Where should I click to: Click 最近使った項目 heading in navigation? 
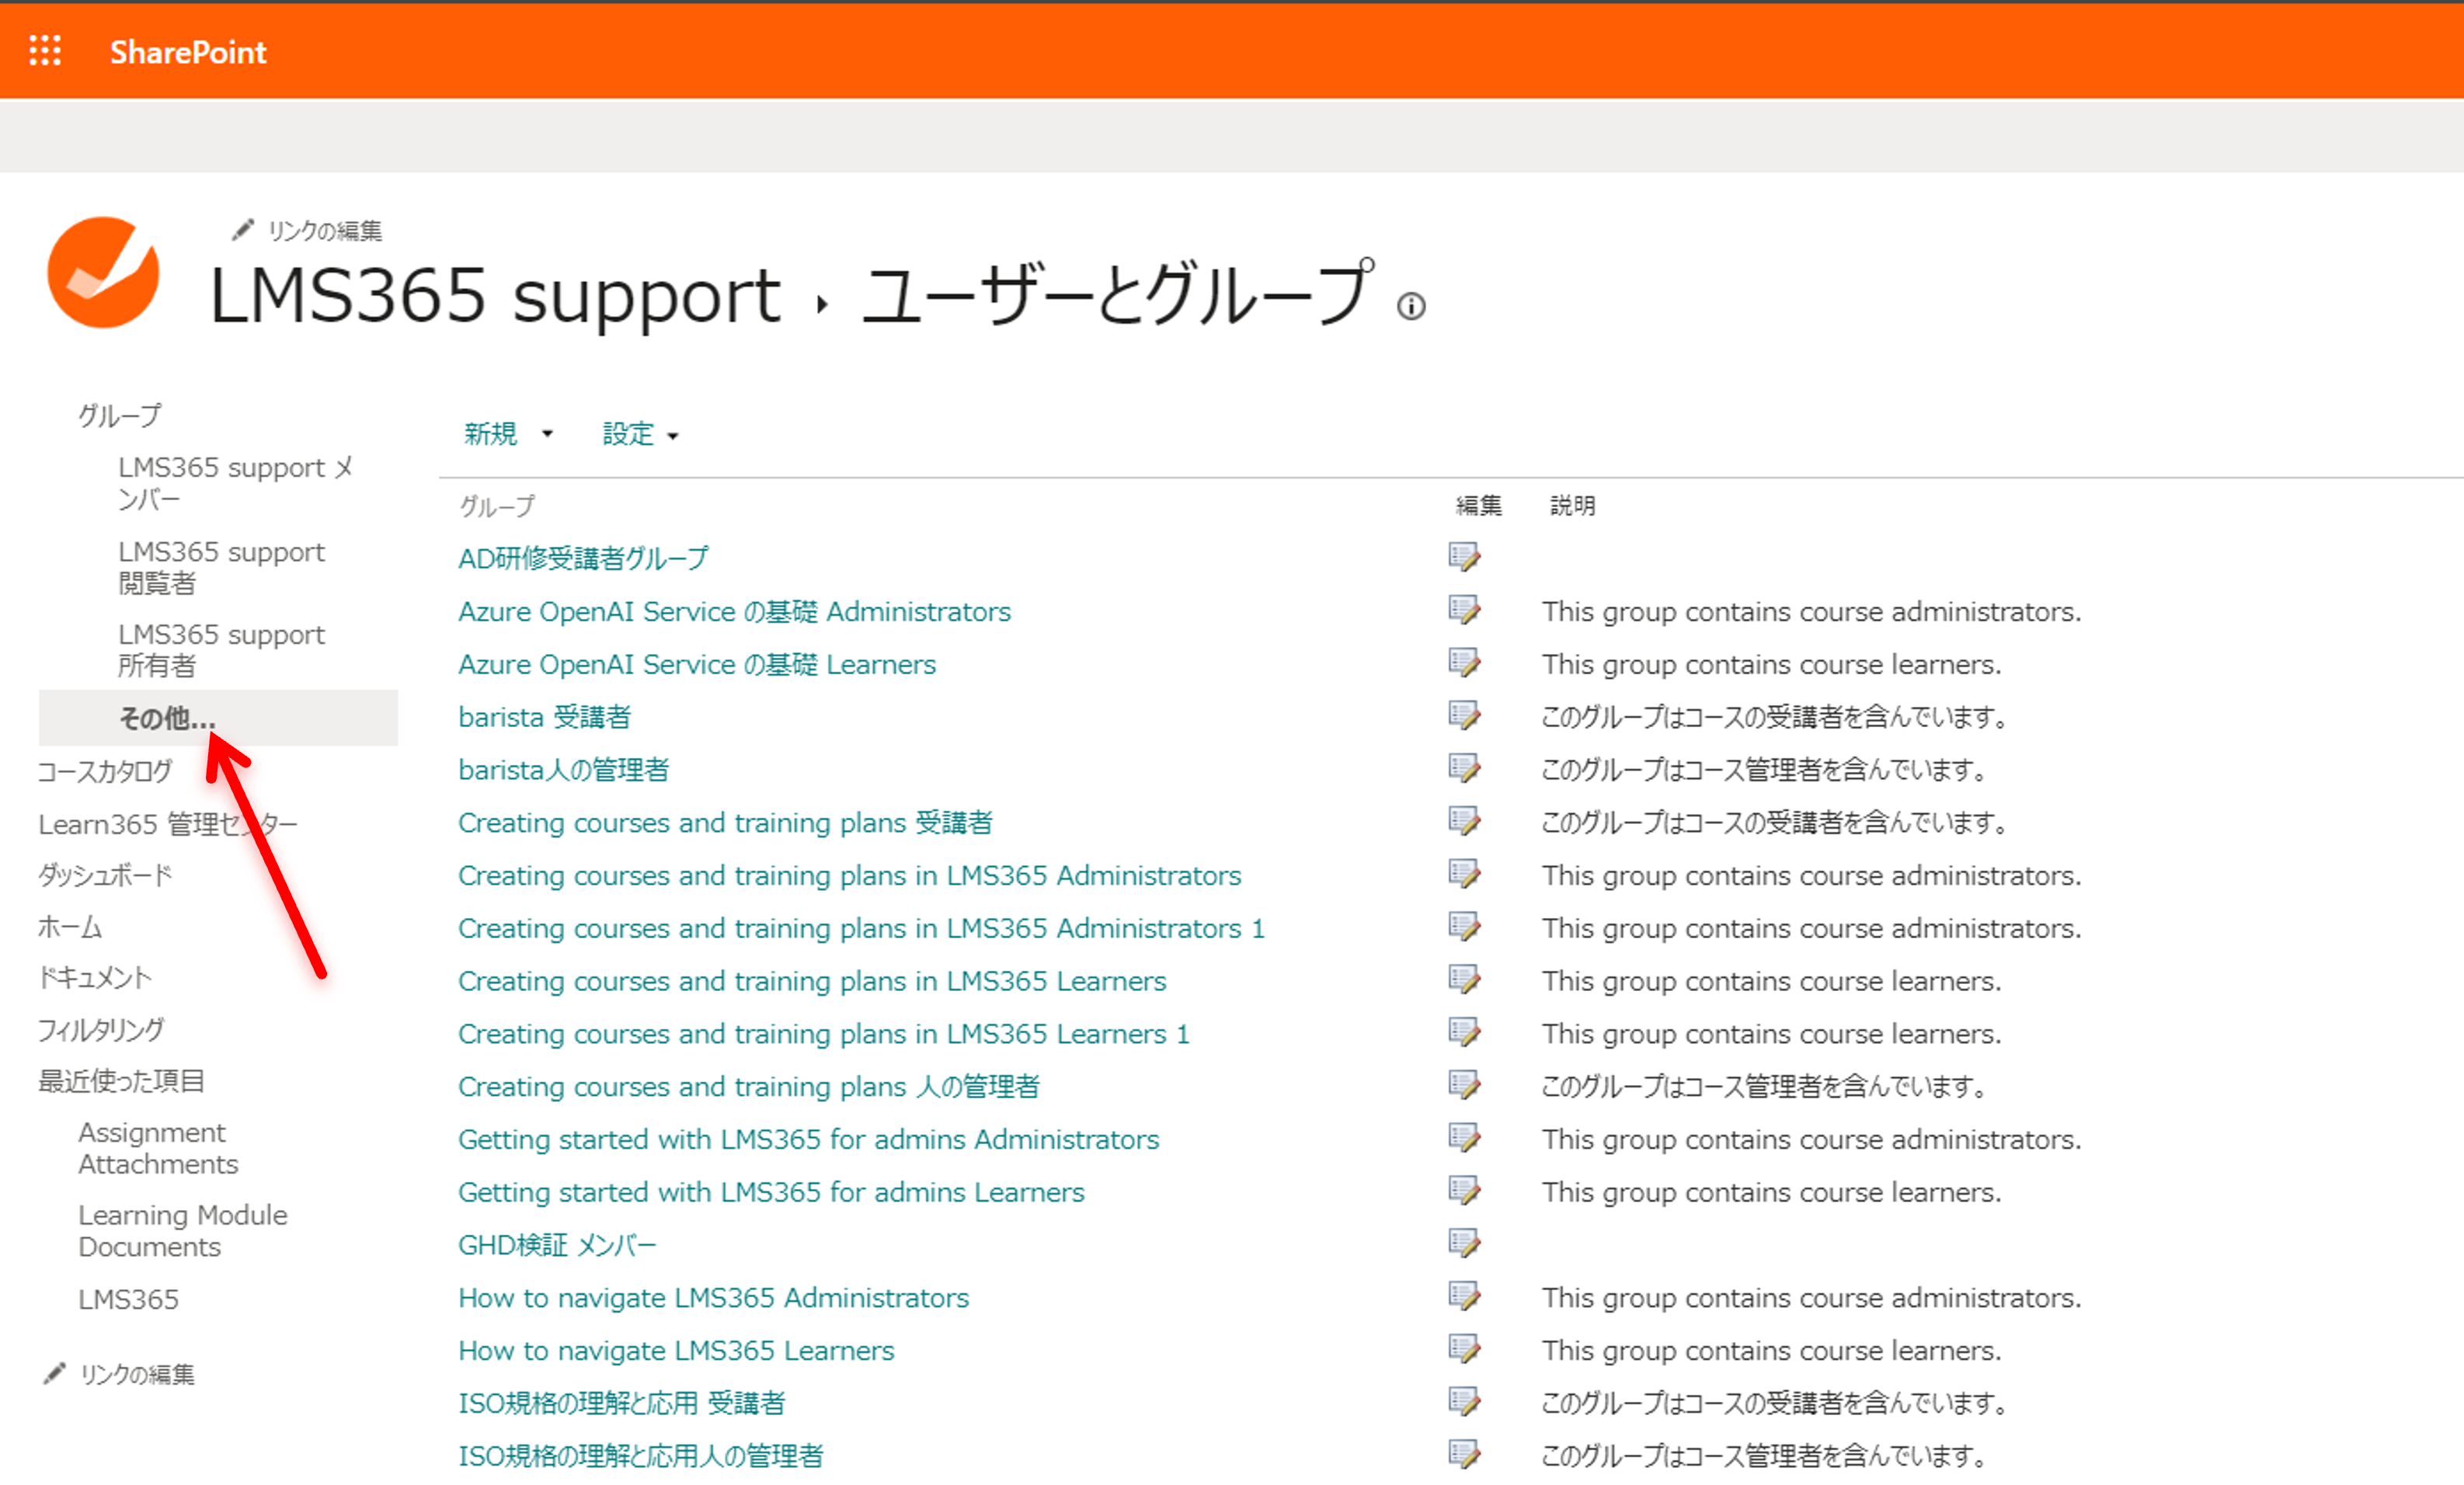click(121, 1081)
